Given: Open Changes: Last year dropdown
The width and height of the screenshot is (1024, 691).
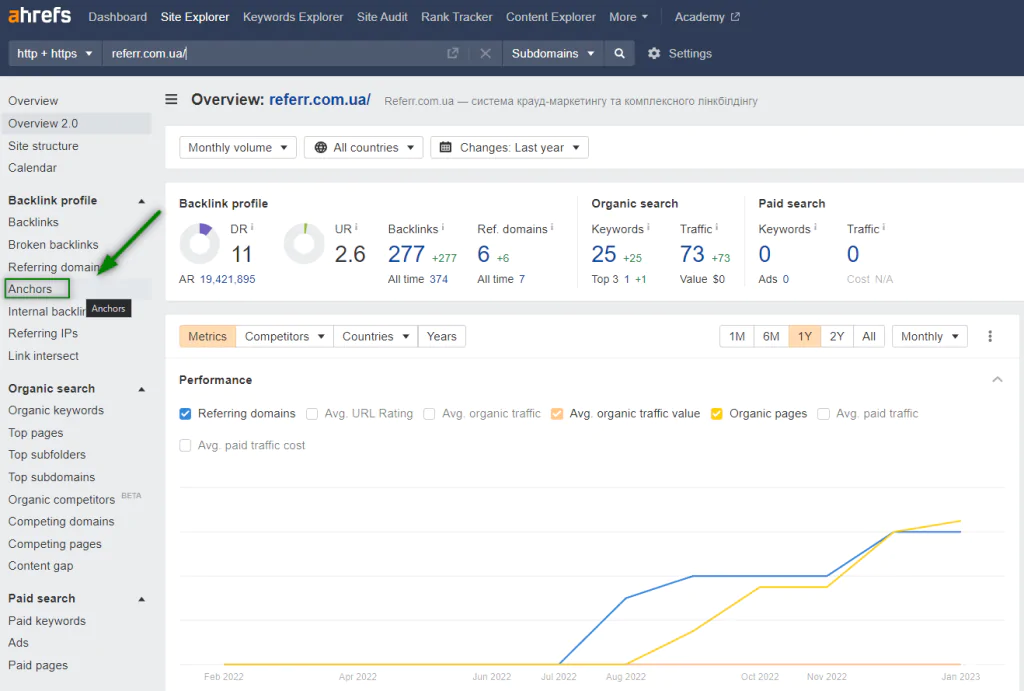Looking at the screenshot, I should (509, 148).
